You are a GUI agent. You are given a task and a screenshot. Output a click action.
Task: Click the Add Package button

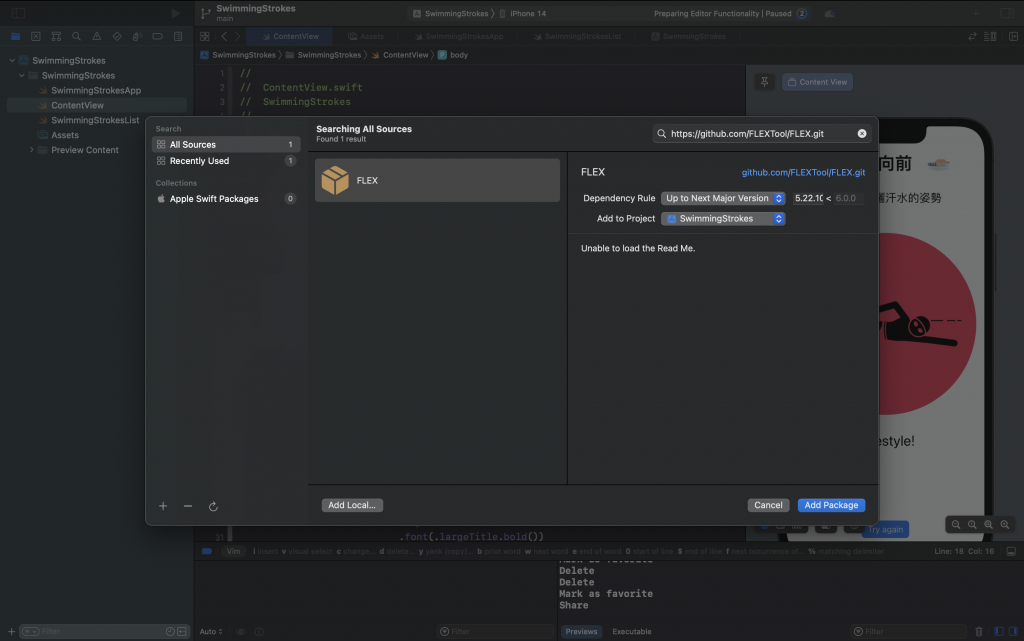pos(831,505)
